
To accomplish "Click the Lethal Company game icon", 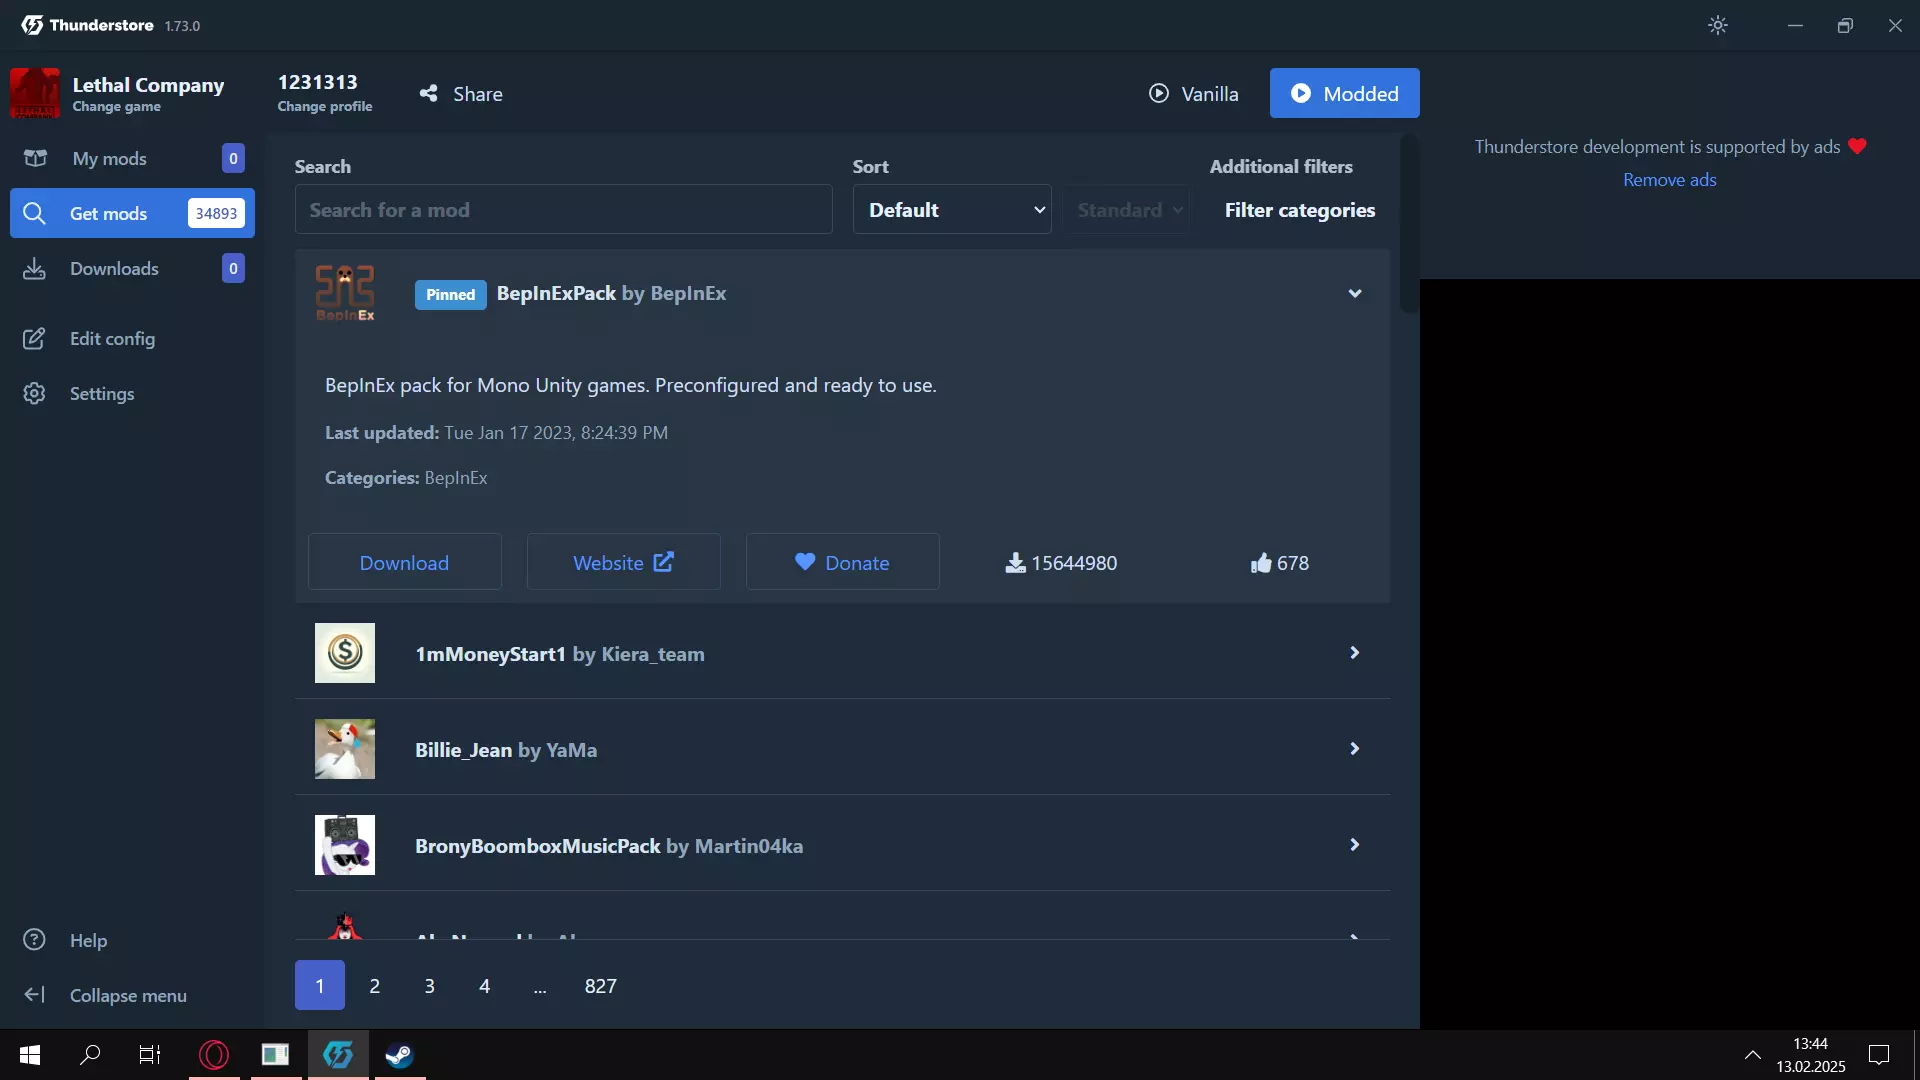I will [35, 93].
